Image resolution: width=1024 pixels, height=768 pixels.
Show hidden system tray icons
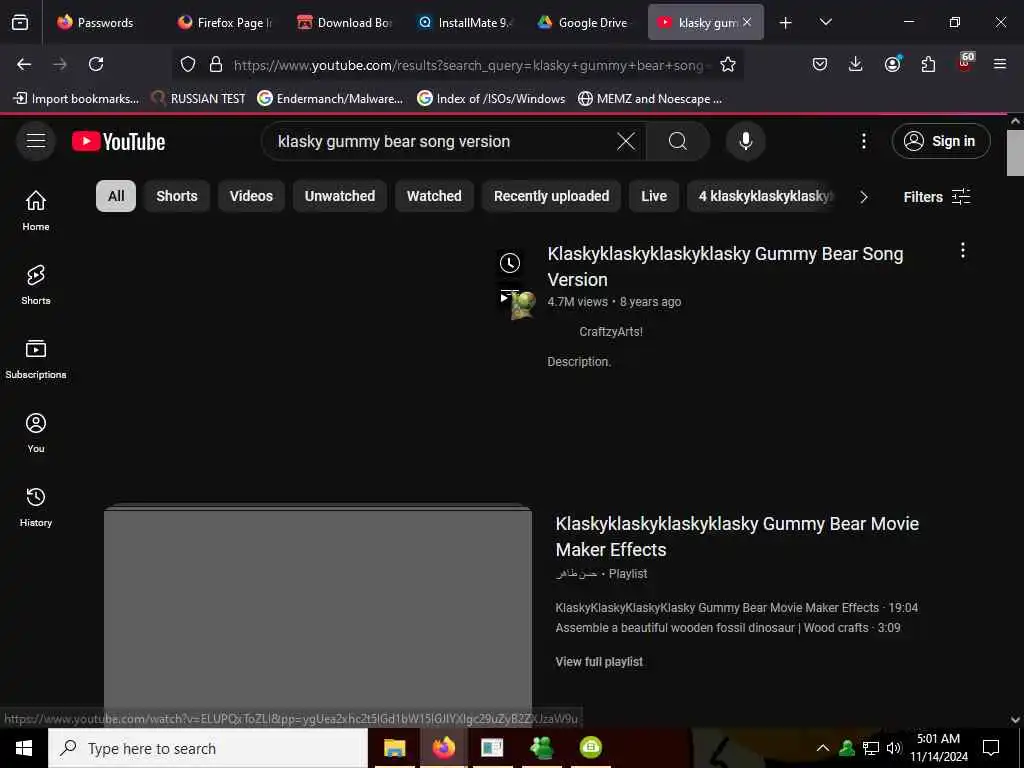[x=822, y=748]
